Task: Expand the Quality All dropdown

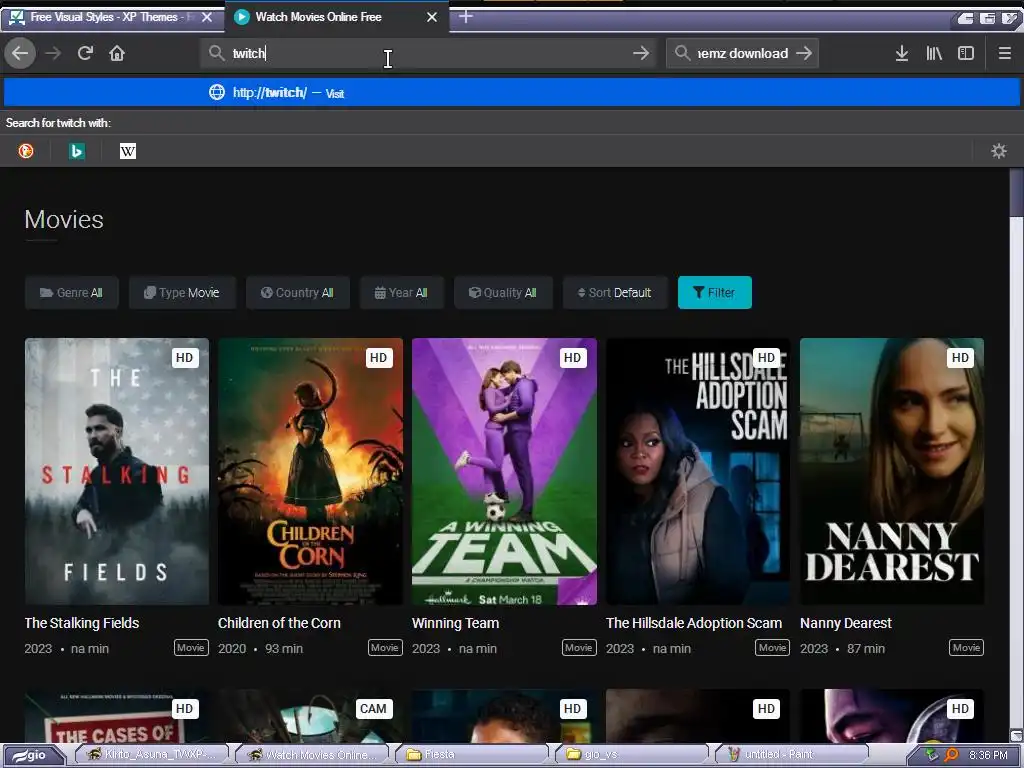Action: 504,293
